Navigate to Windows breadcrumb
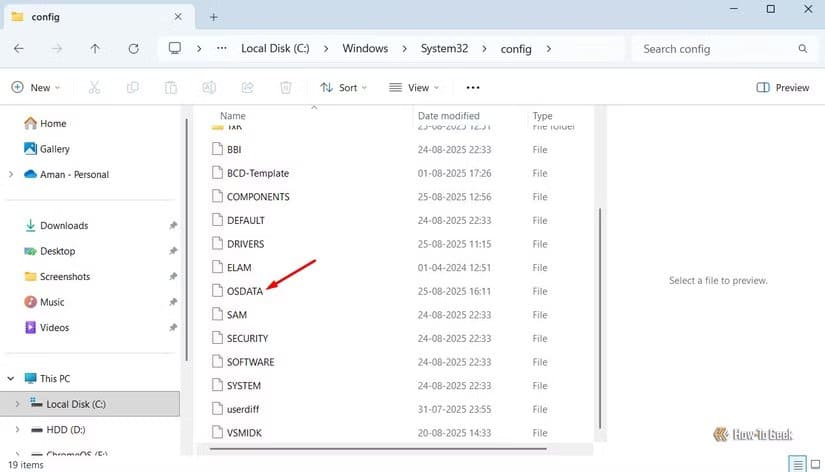Image resolution: width=825 pixels, height=472 pixels. [365, 48]
